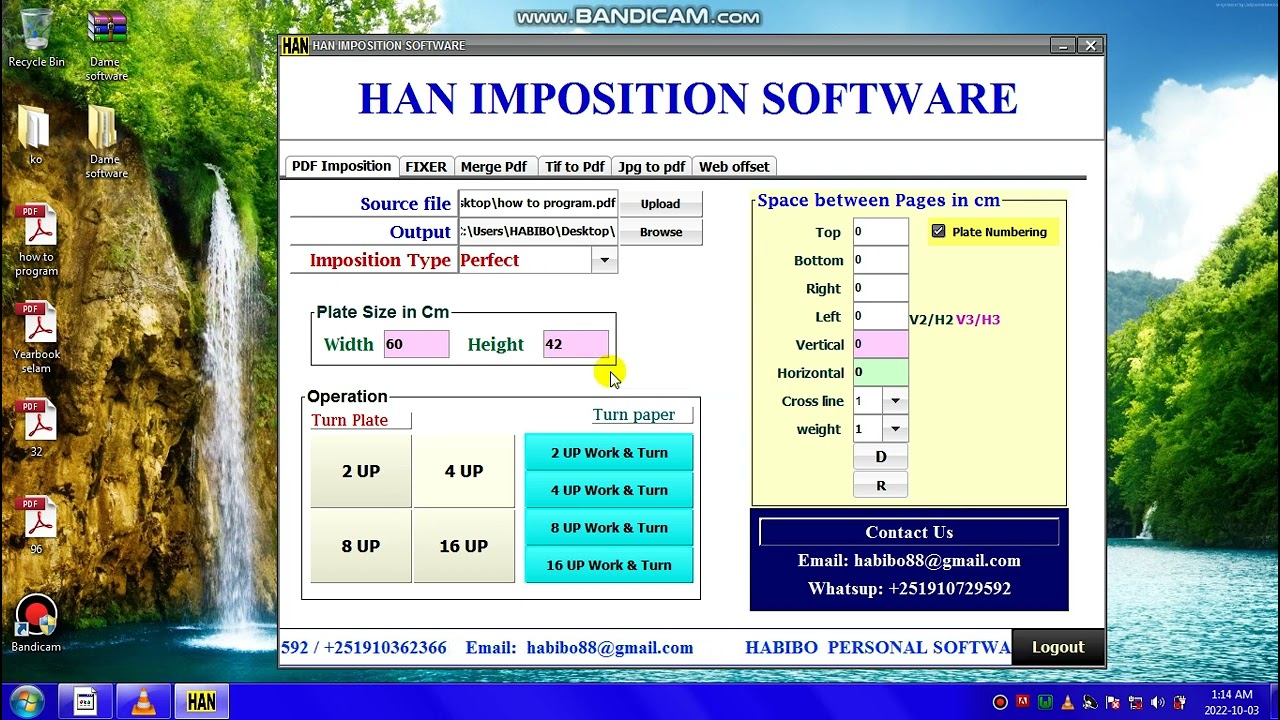Click the Bandicam recording tray icon

(1000, 702)
